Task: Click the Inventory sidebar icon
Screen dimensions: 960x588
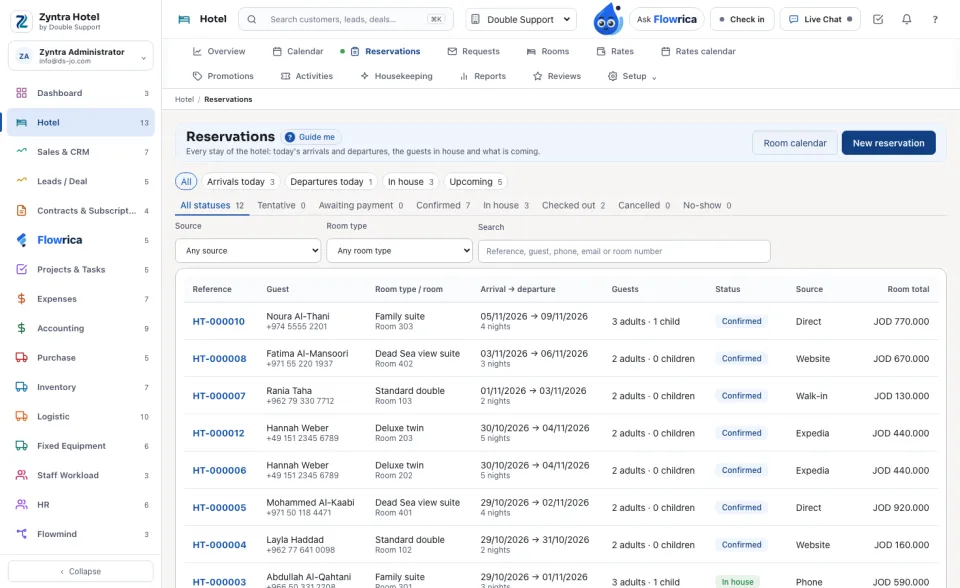Action: (21, 387)
